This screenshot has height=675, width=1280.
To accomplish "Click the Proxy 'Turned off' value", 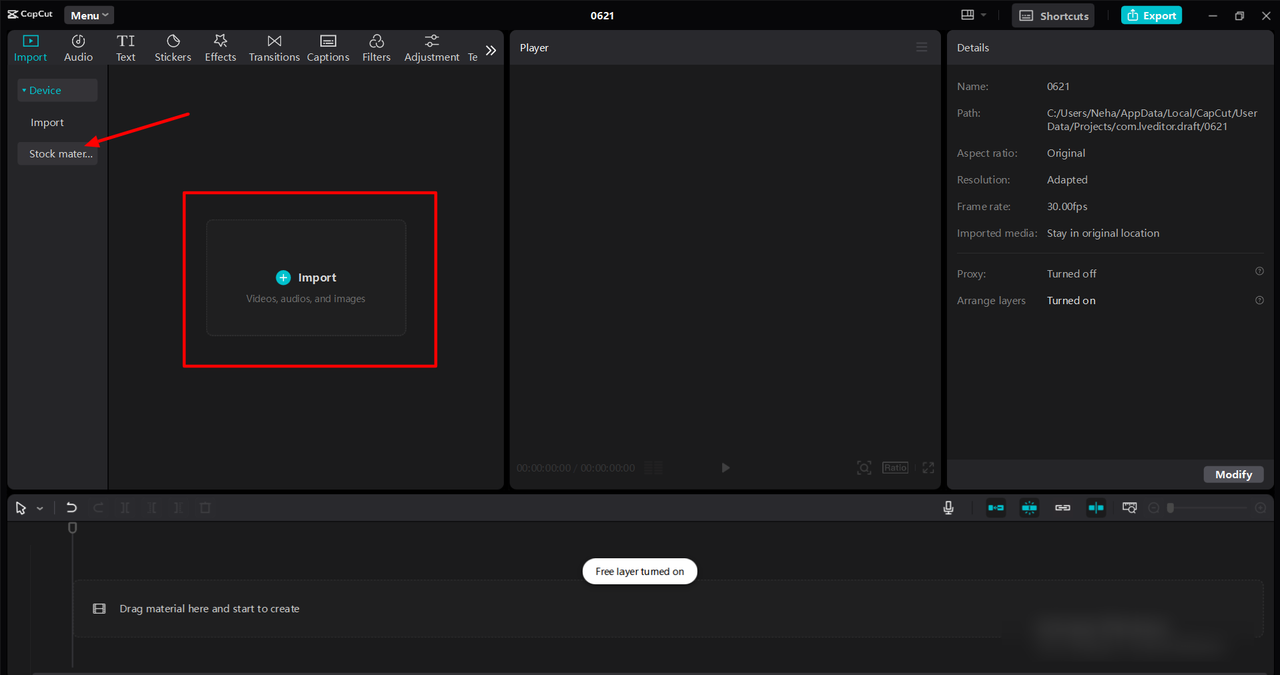I will (x=1072, y=273).
